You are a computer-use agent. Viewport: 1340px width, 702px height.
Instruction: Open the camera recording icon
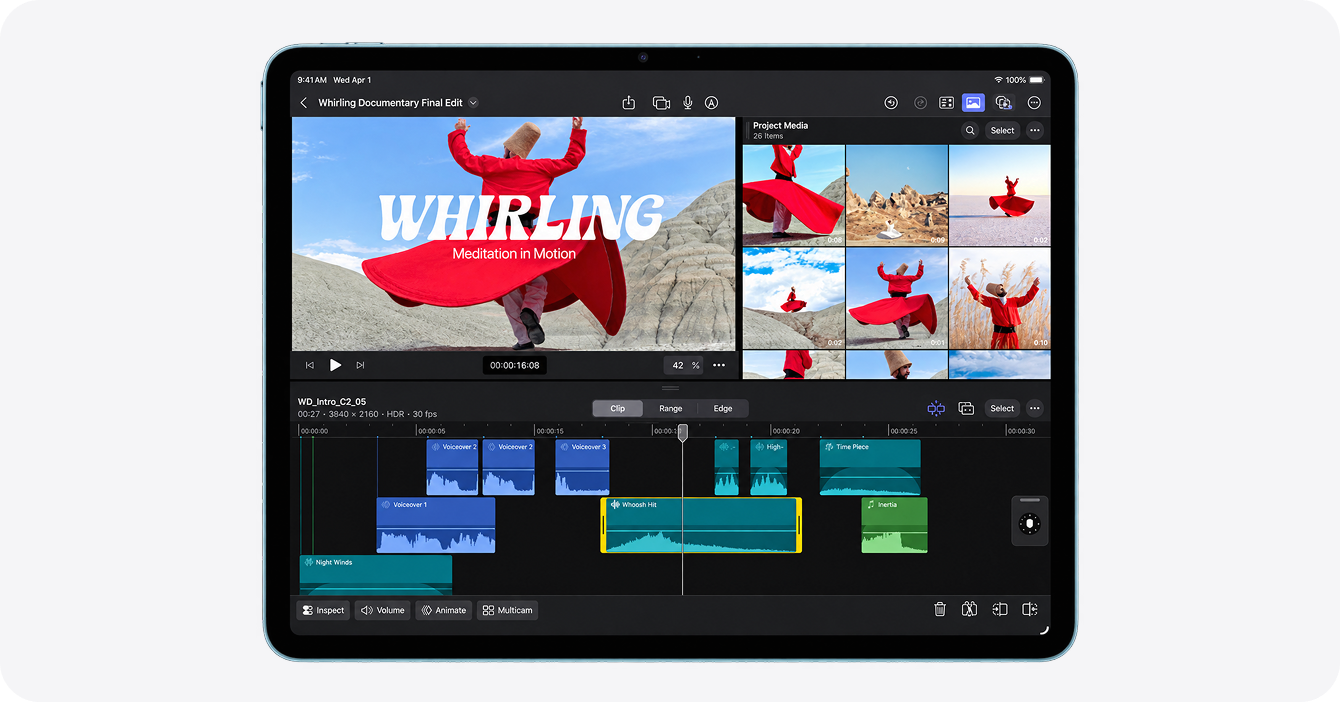[661, 103]
